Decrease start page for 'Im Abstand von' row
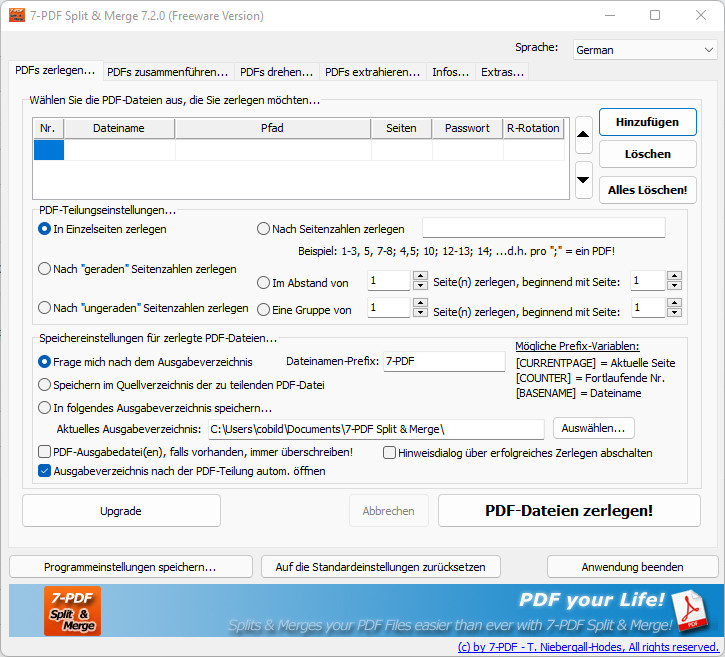725x657 pixels. coord(675,285)
